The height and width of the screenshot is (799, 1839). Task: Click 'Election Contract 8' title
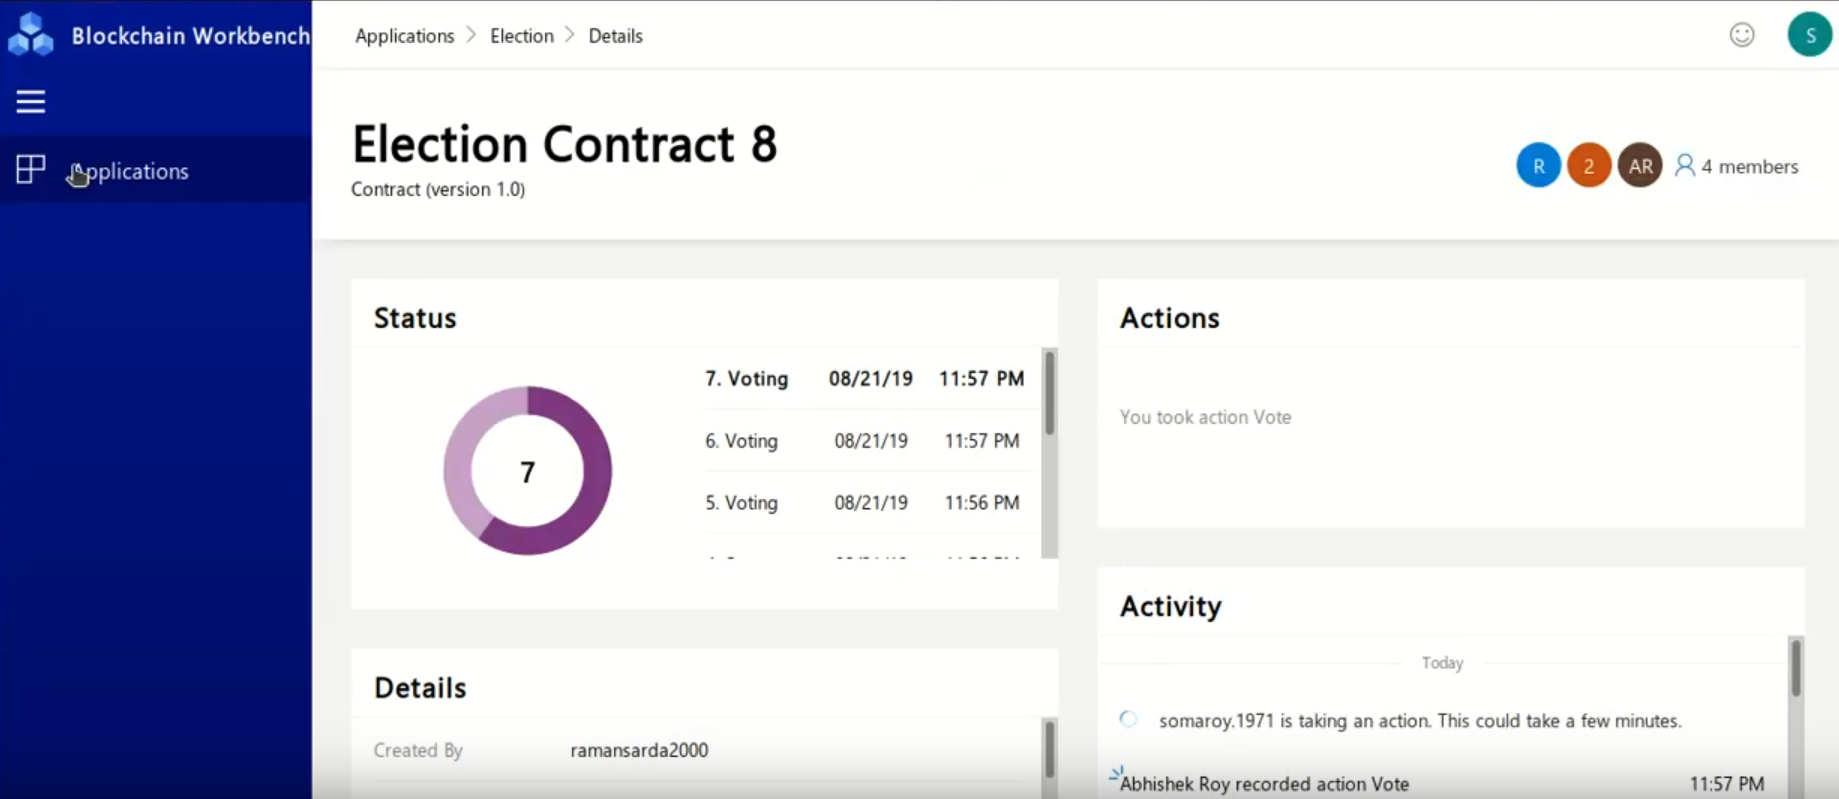pos(564,144)
